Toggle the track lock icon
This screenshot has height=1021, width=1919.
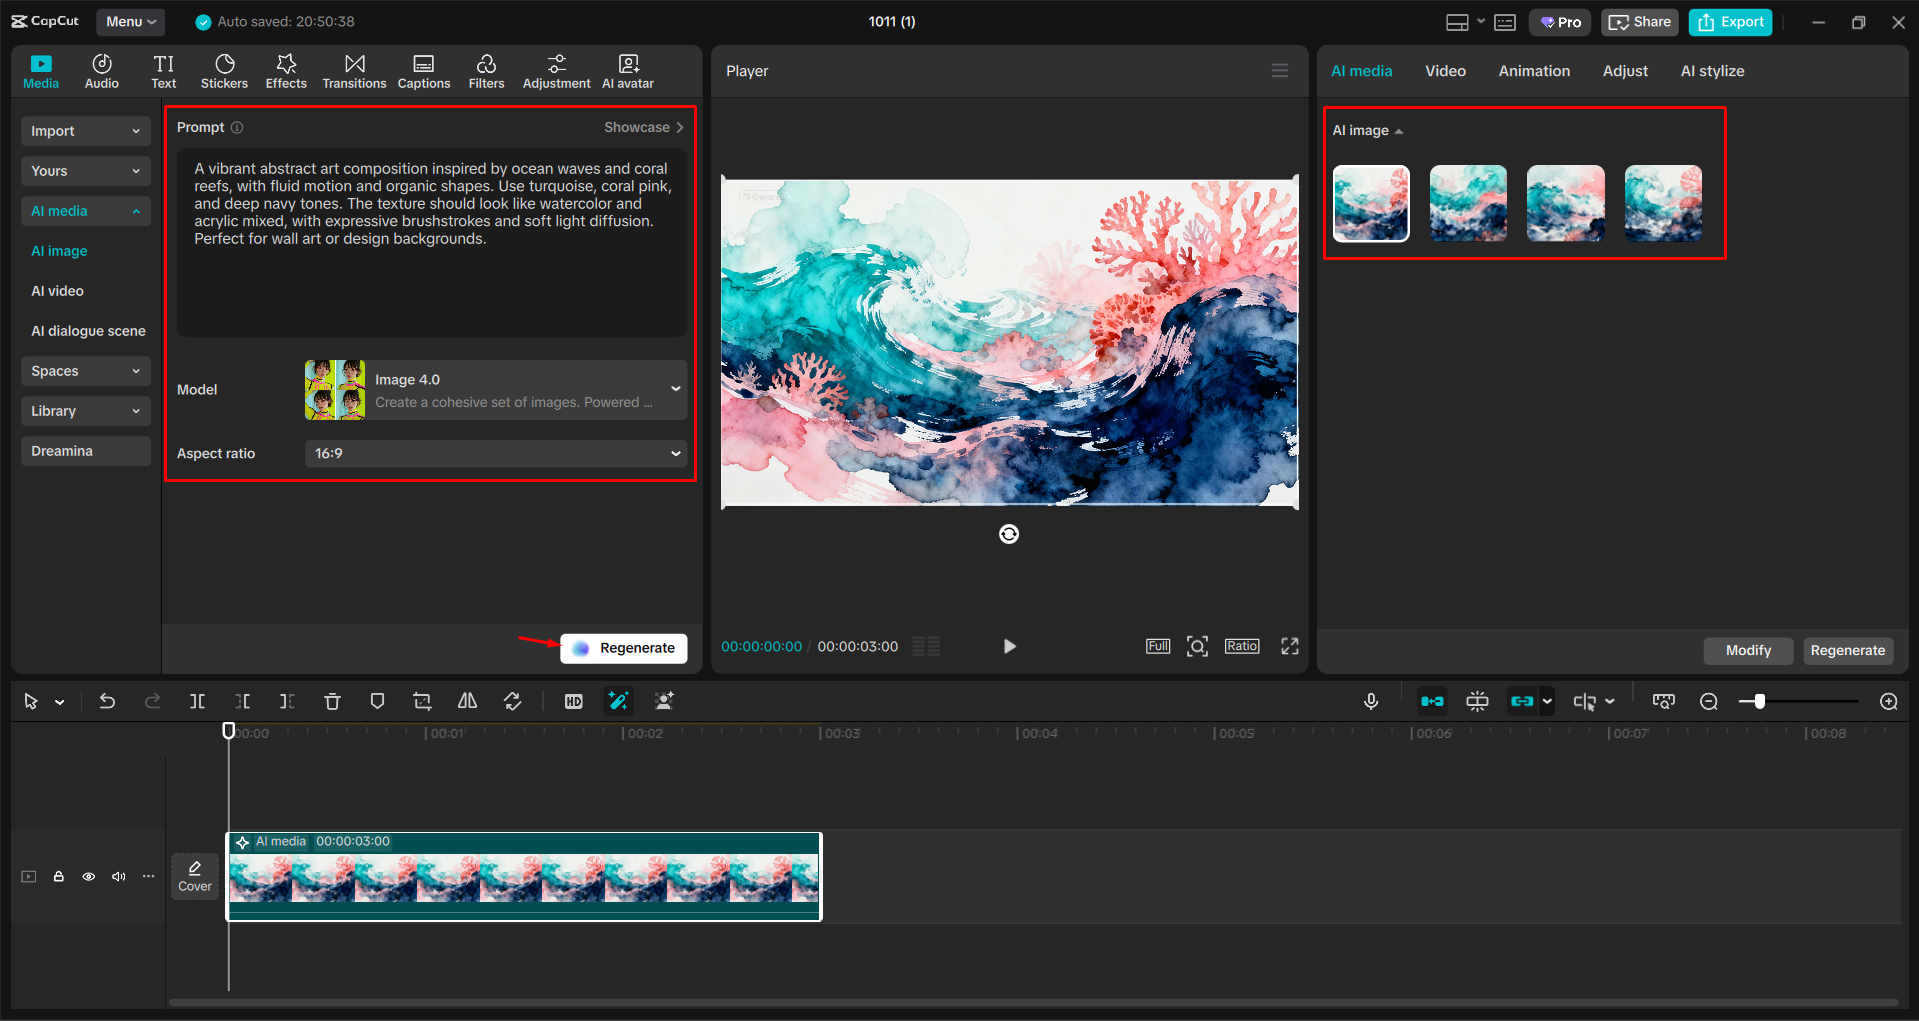tap(58, 876)
